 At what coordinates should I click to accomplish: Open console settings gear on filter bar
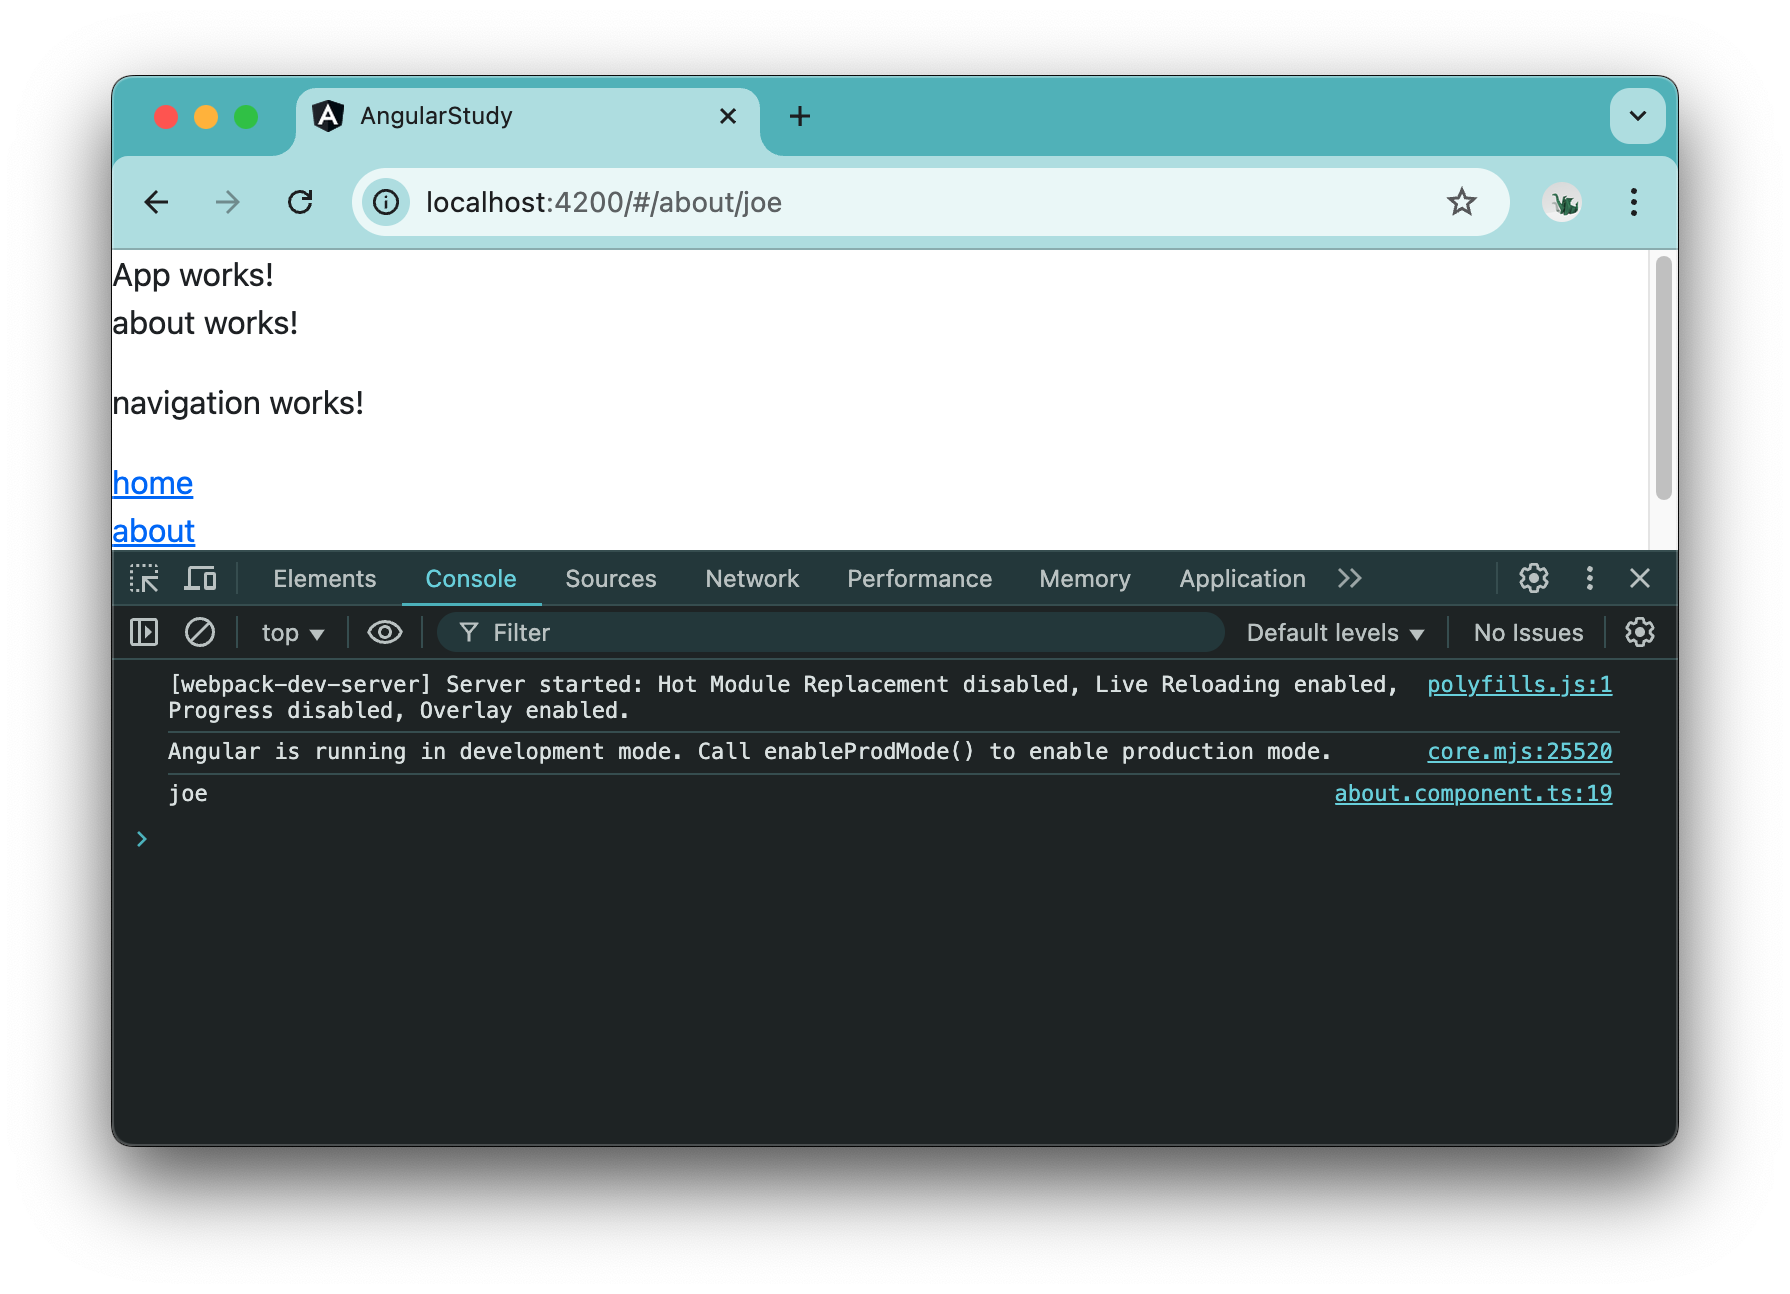tap(1639, 632)
